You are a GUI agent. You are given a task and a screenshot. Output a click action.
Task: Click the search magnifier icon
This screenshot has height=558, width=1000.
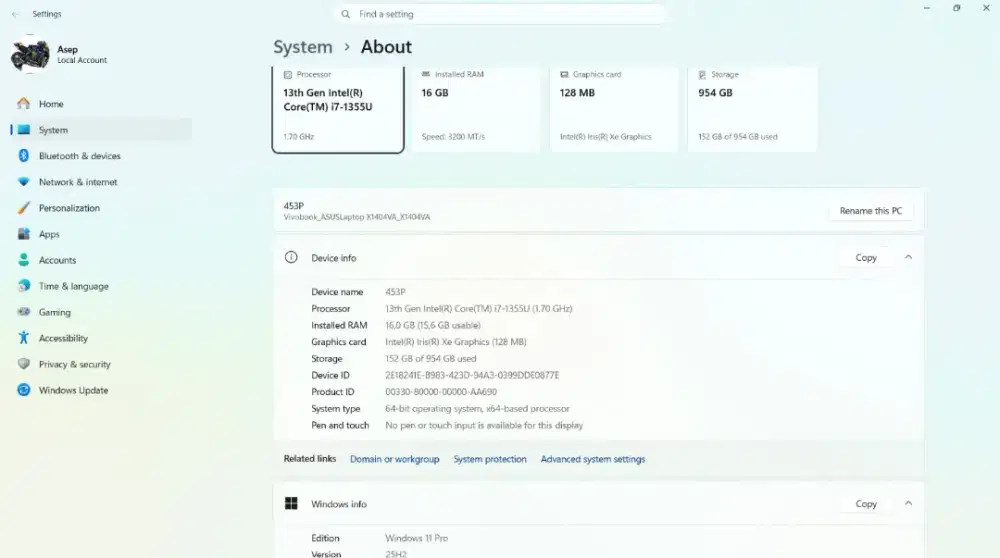(345, 14)
